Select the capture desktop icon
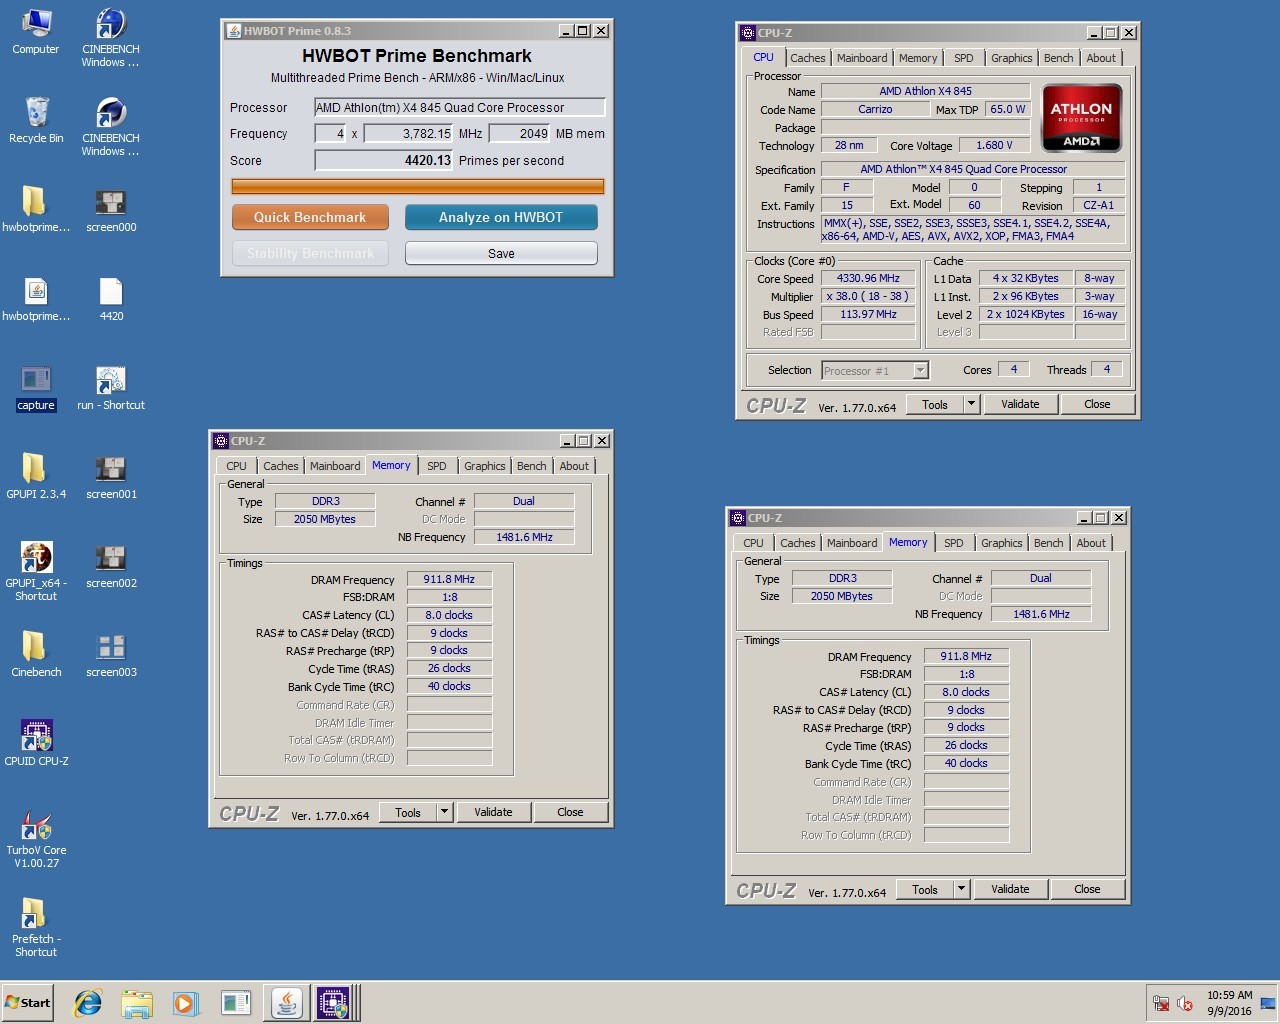This screenshot has width=1280, height=1024. (36, 388)
